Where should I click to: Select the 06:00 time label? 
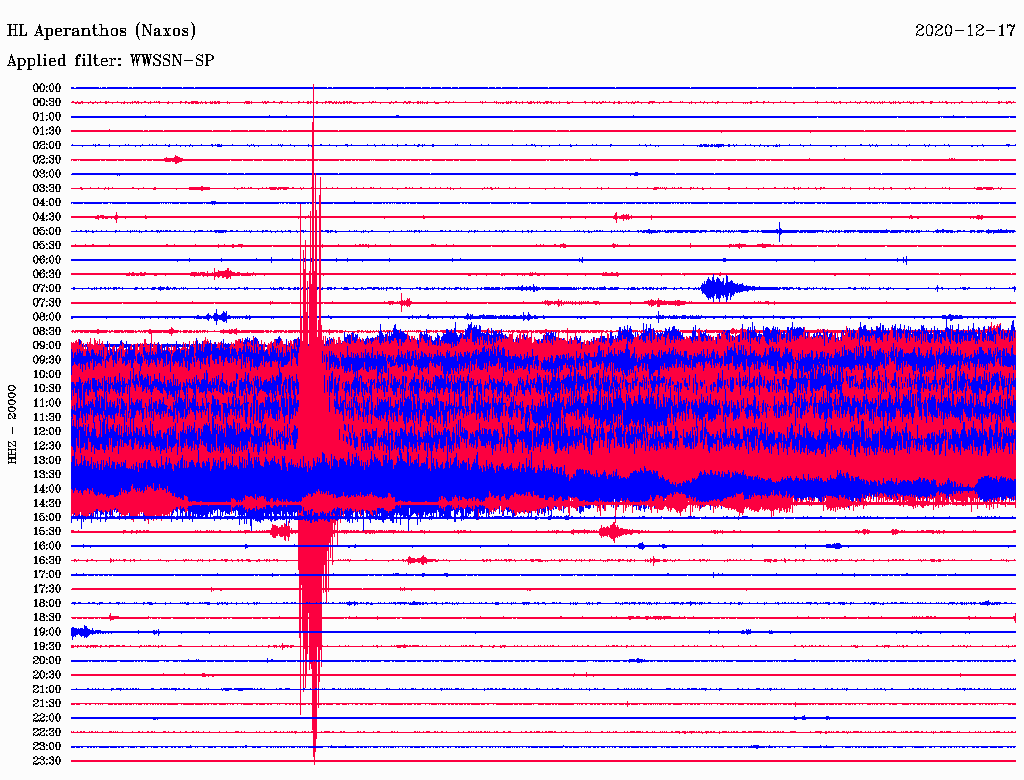click(x=47, y=260)
